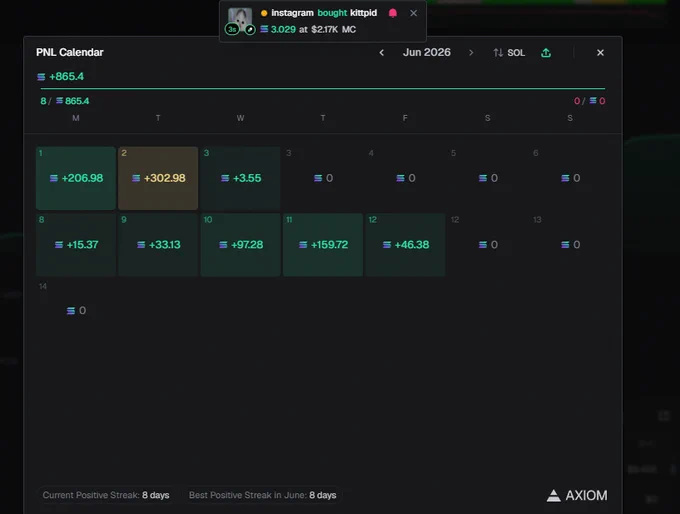This screenshot has width=680, height=514.
Task: Open the day cell with +46.38
Action: click(x=405, y=245)
